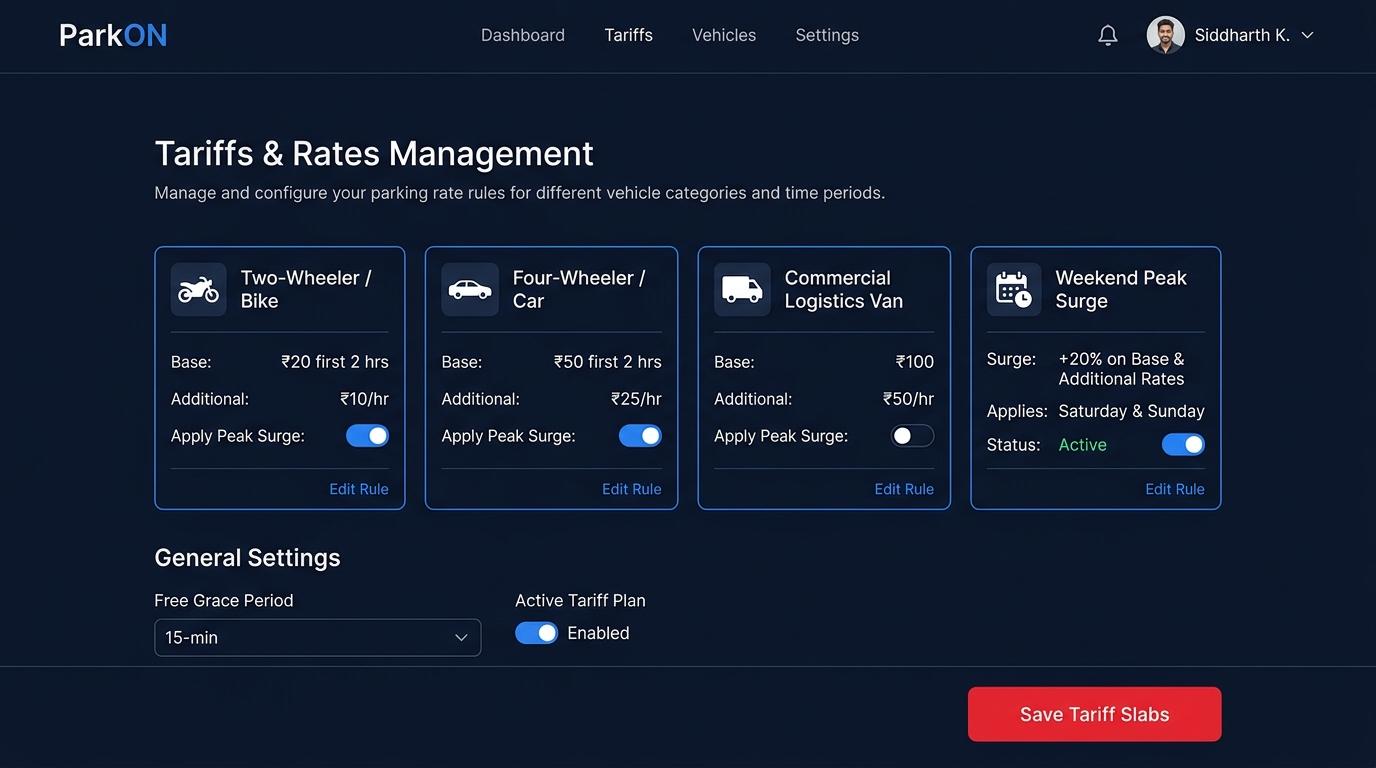Click the ParkON logo

pos(113,35)
